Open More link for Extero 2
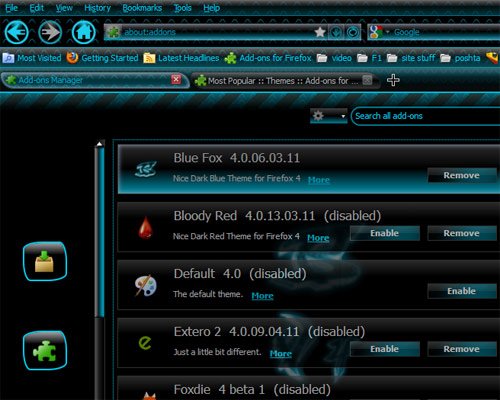500x400 pixels. click(x=281, y=354)
